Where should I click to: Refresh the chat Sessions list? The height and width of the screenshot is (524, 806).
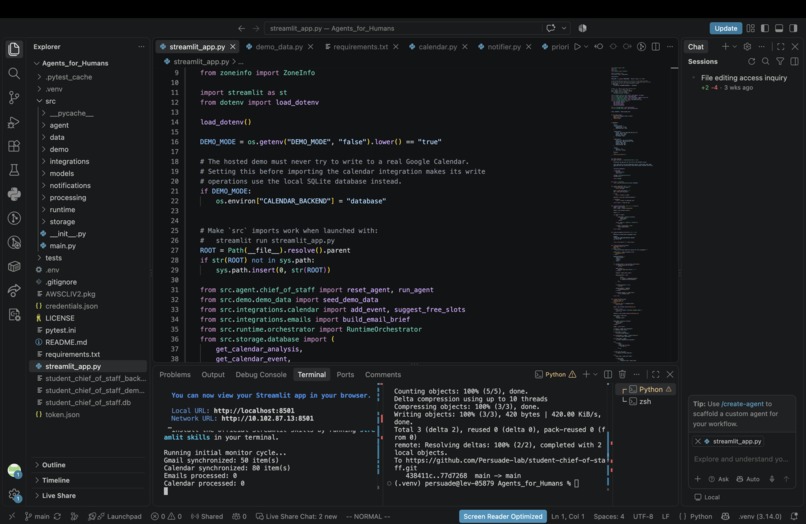(x=752, y=62)
